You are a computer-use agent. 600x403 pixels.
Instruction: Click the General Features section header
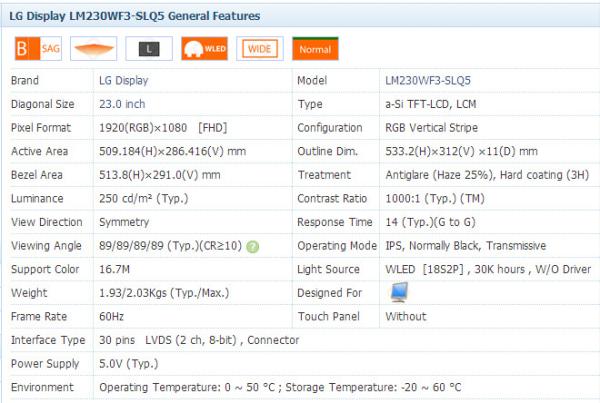pos(135,16)
